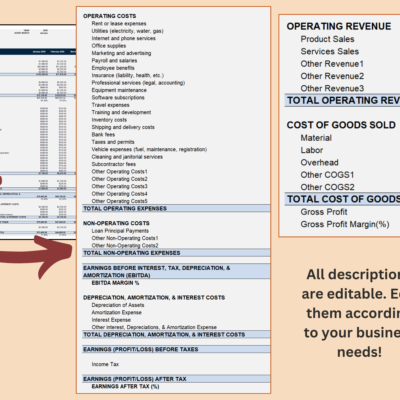400x400 pixels.
Task: Click 'EARNINGS (PROFIT/LOSS) AFTER TAX' row
Action: tap(176, 379)
